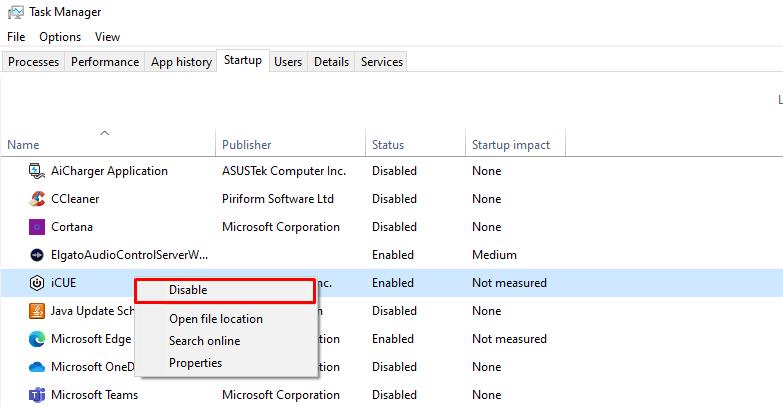Switch to the Performance tab

(x=105, y=62)
